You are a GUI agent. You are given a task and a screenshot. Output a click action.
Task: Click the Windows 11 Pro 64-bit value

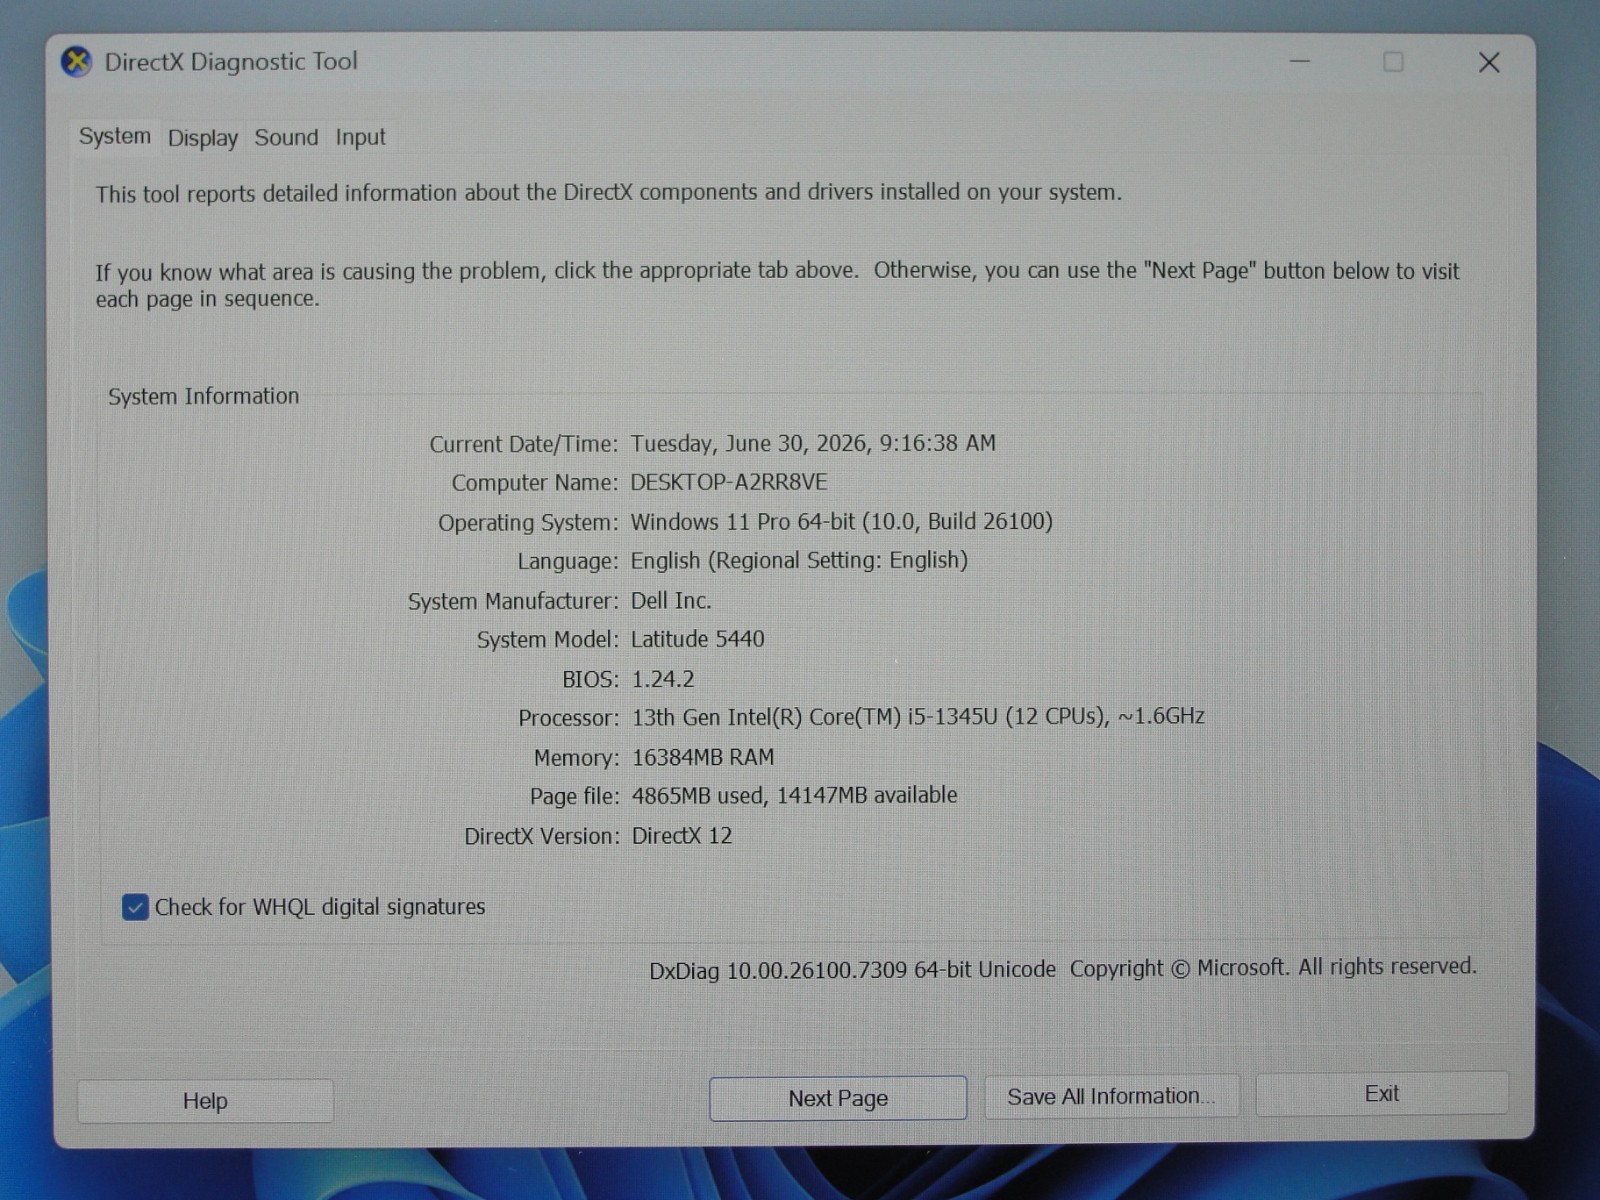pos(841,521)
